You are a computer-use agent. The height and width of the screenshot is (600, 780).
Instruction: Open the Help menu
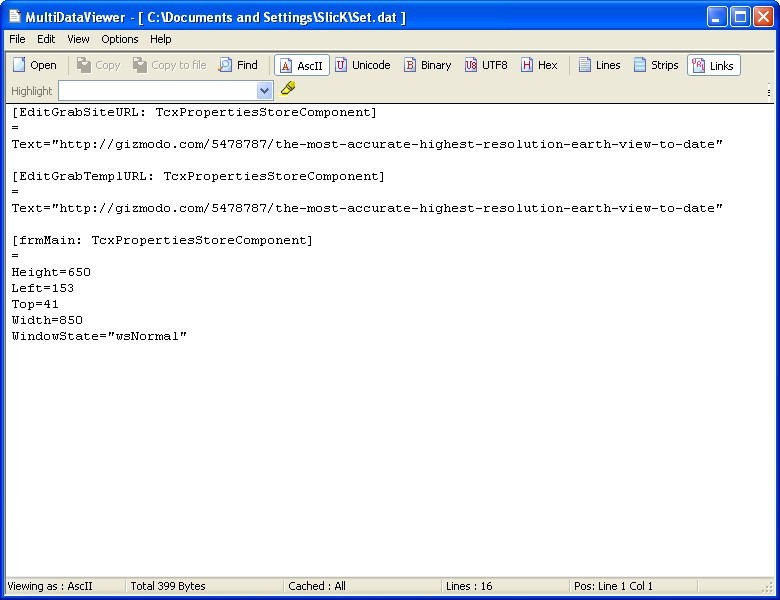[161, 39]
